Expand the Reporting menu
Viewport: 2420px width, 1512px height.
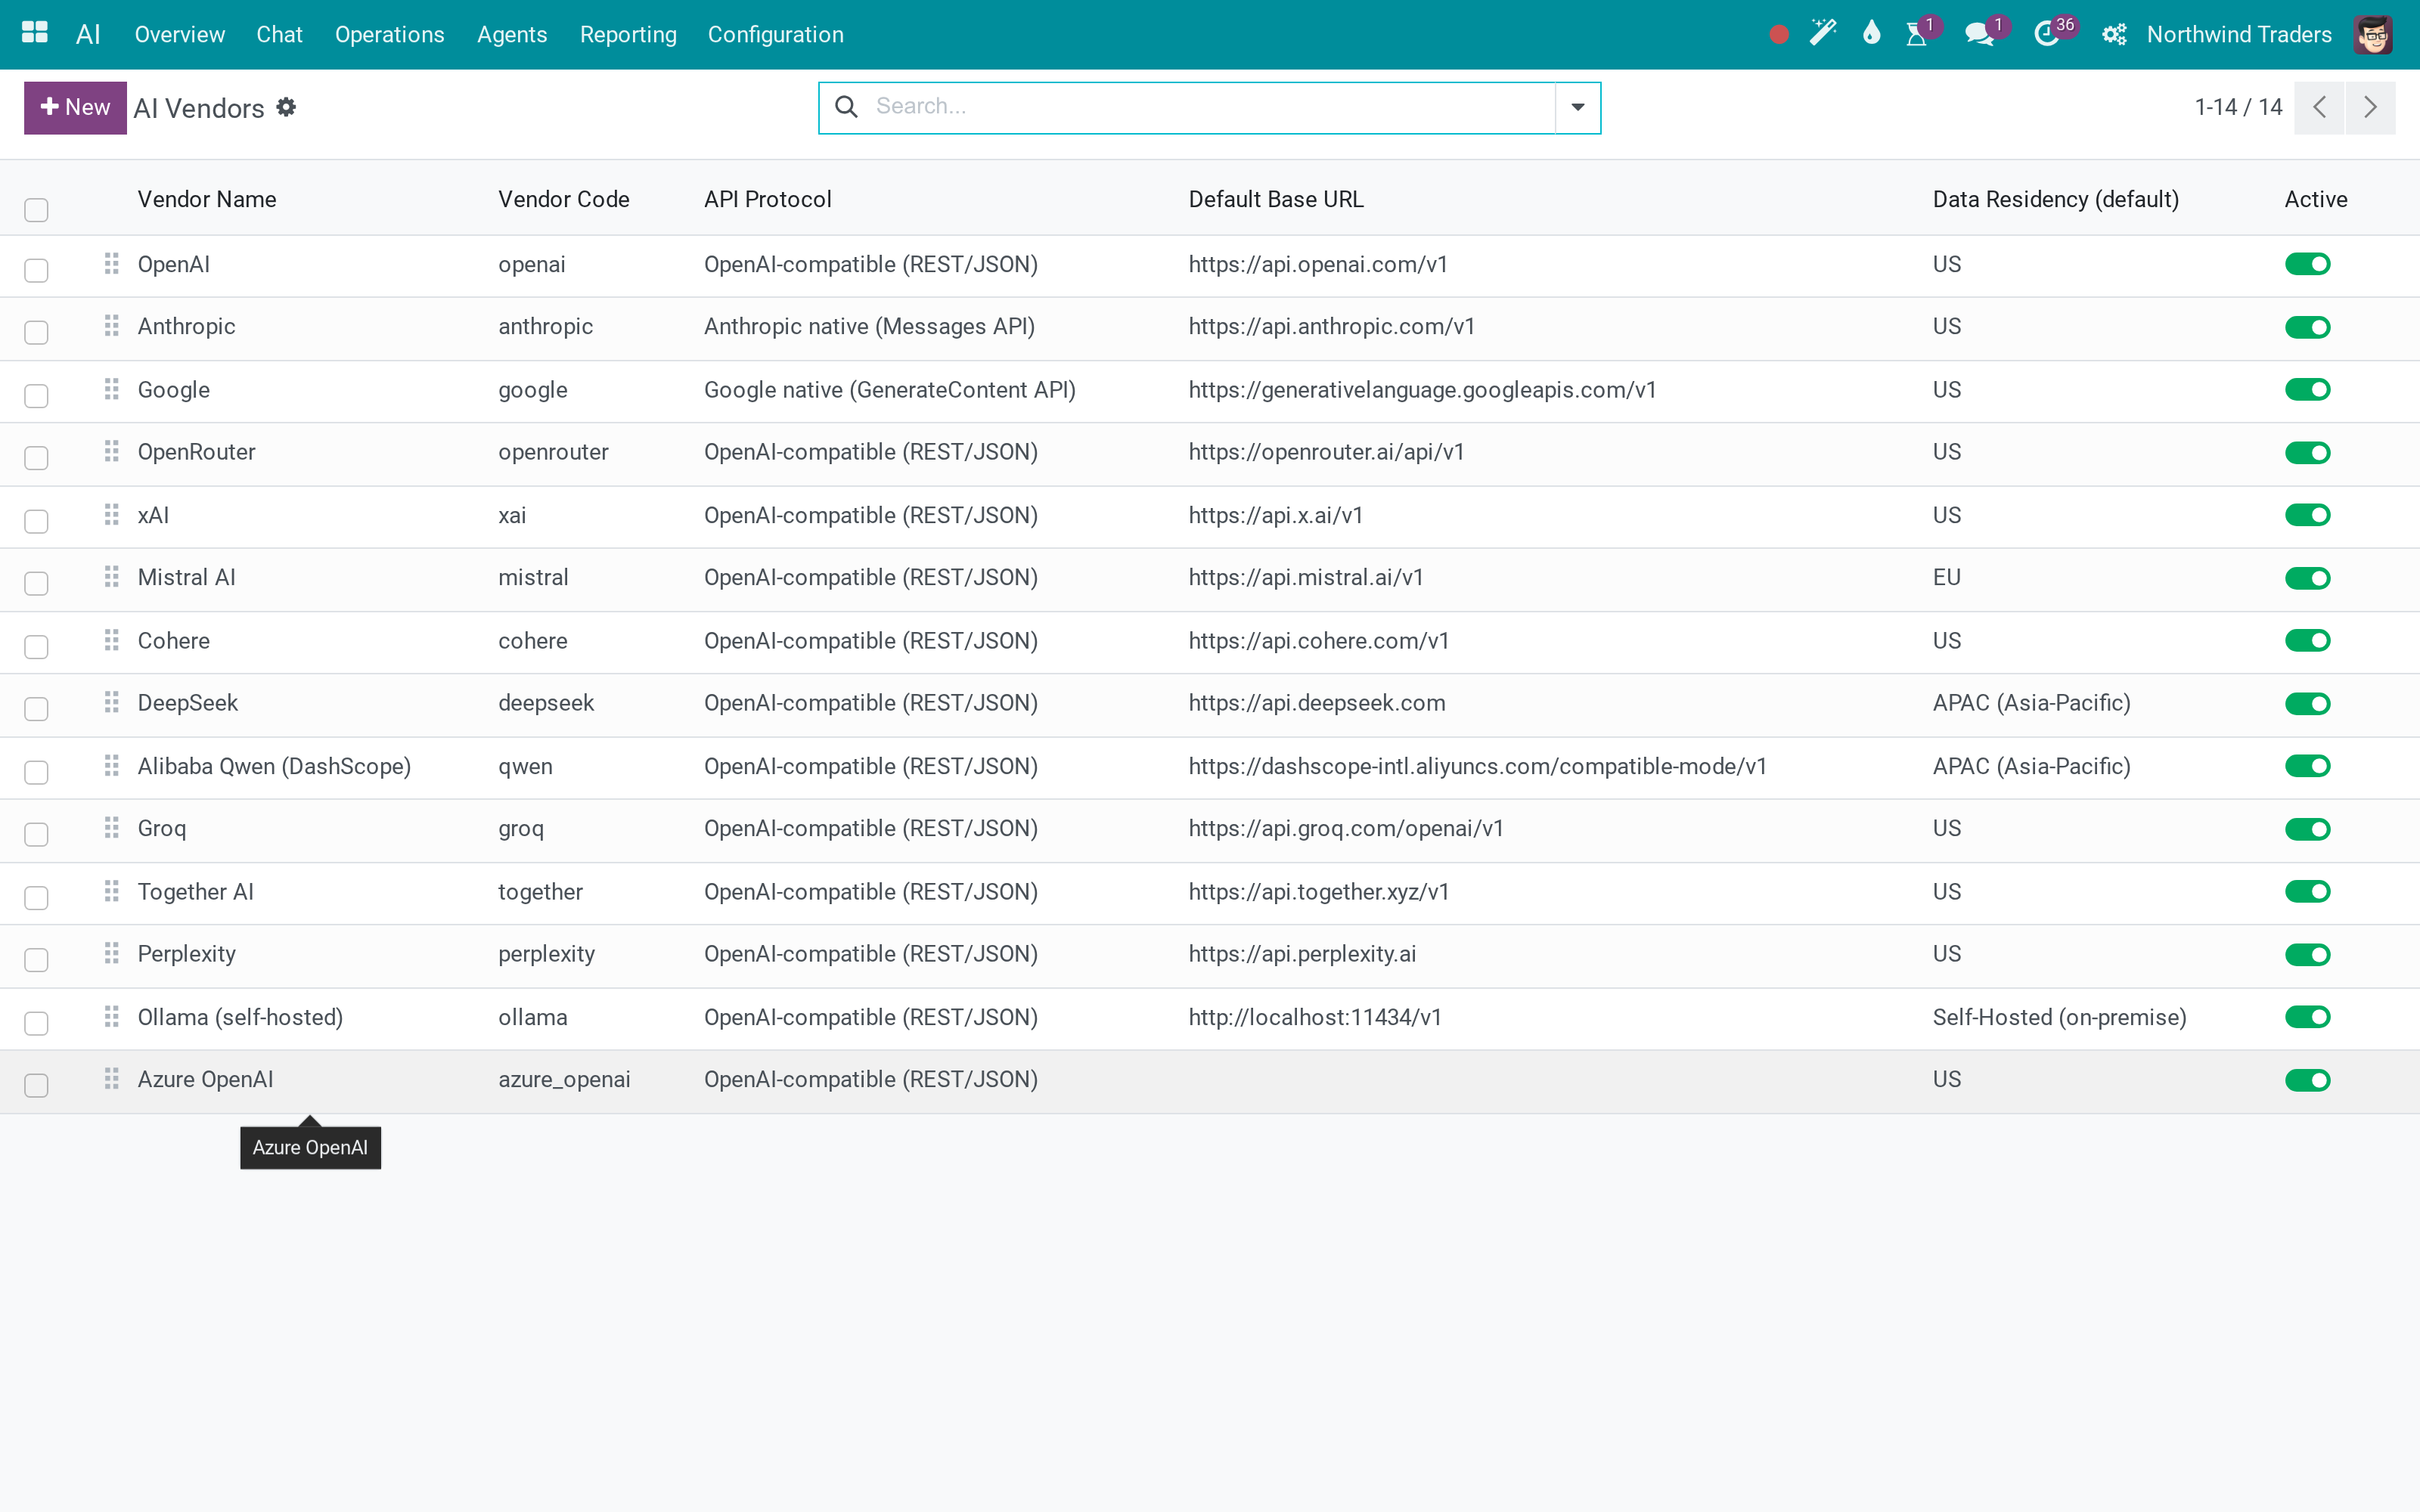(x=628, y=35)
